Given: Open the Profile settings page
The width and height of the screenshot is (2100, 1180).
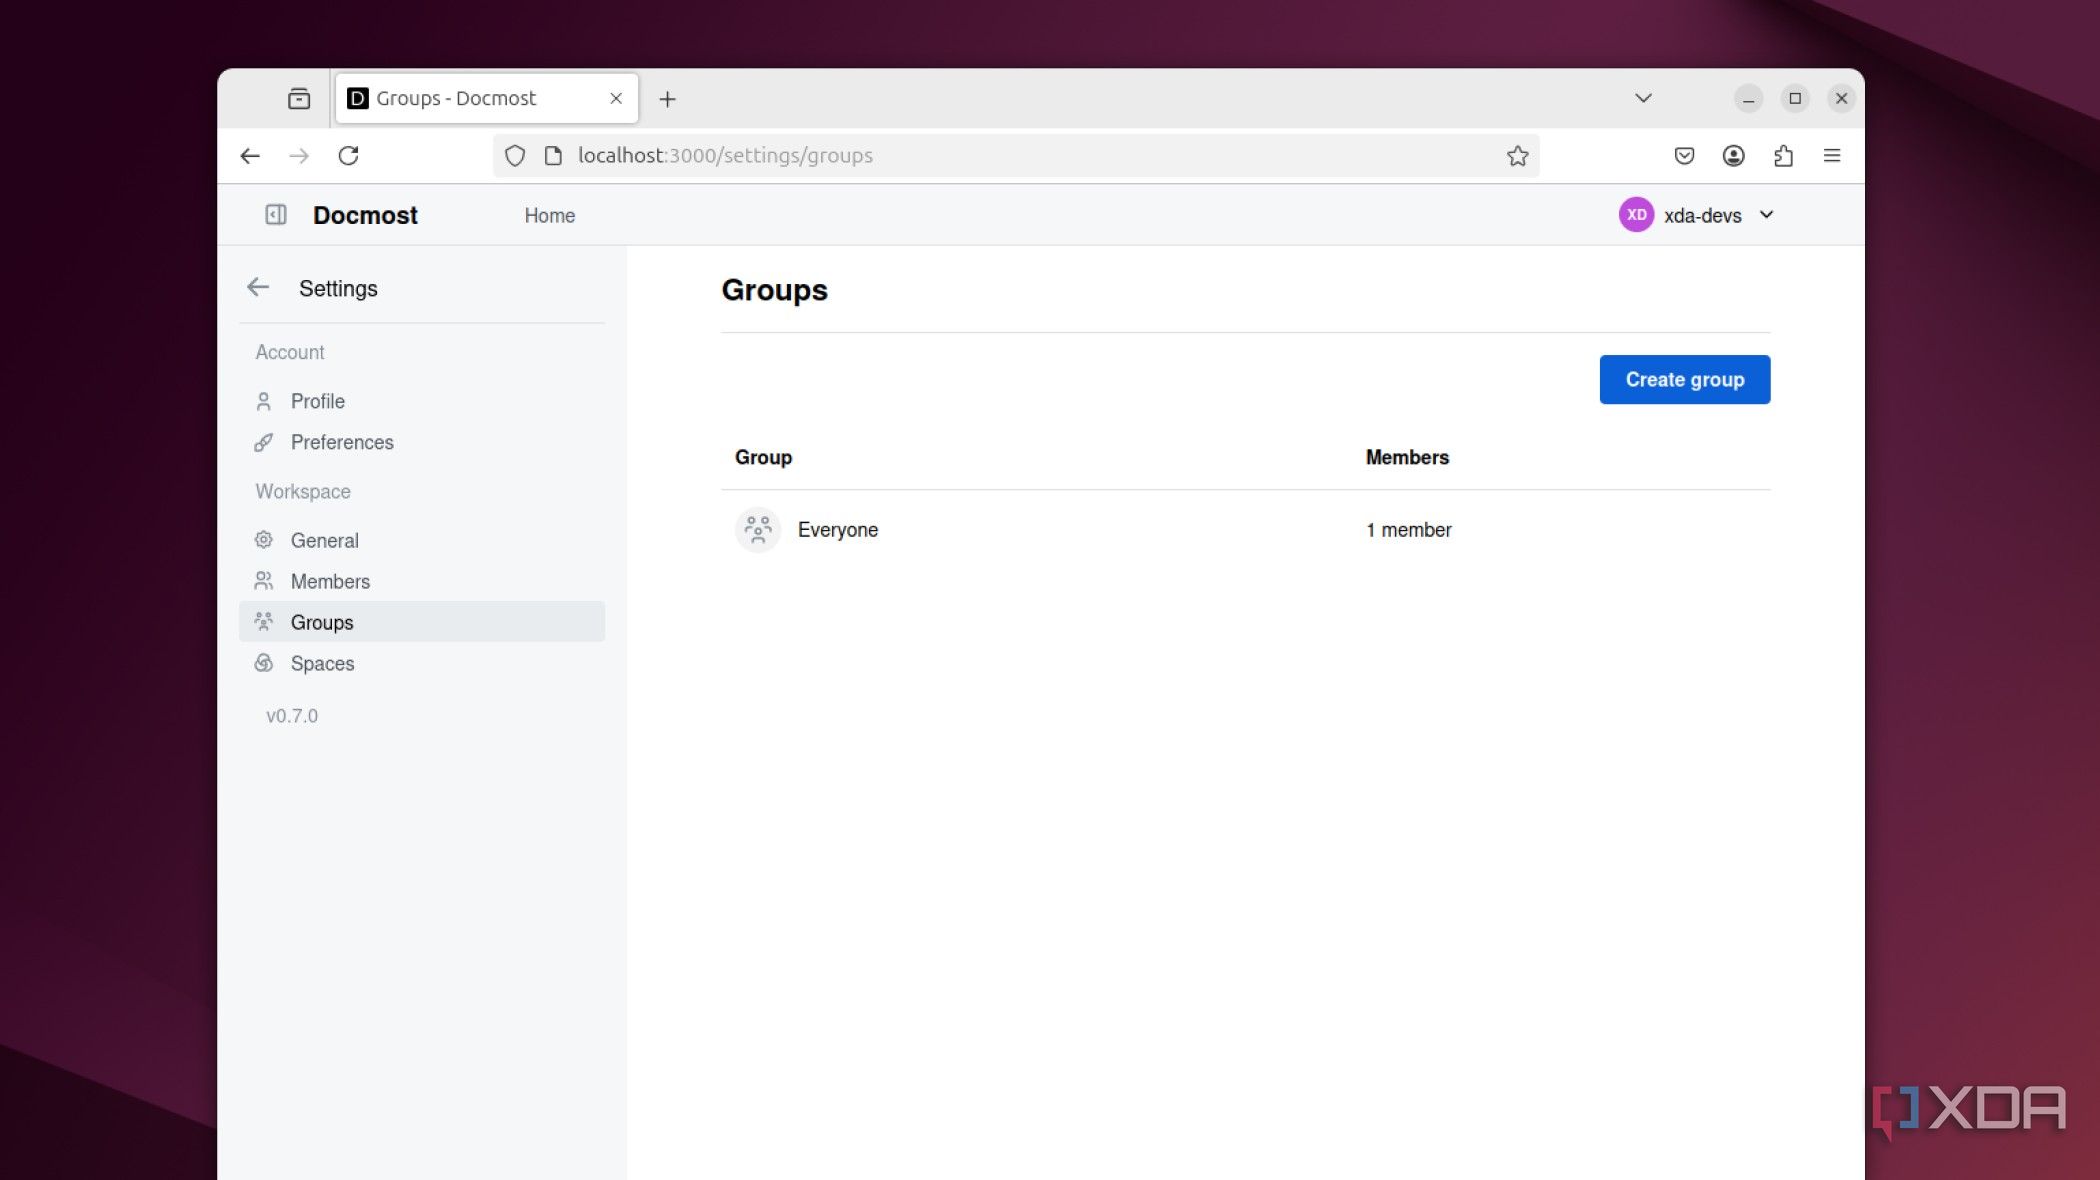Looking at the screenshot, I should click(422, 401).
